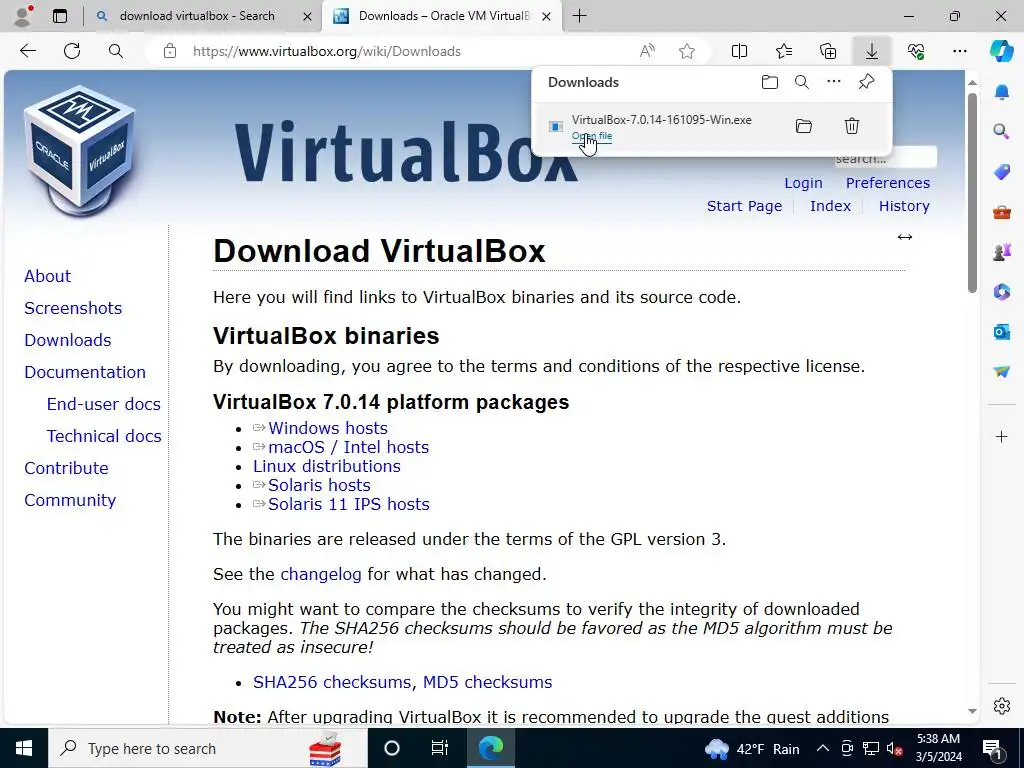This screenshot has width=1024, height=768.
Task: Show VirtualBox installer in folder
Action: coord(803,126)
